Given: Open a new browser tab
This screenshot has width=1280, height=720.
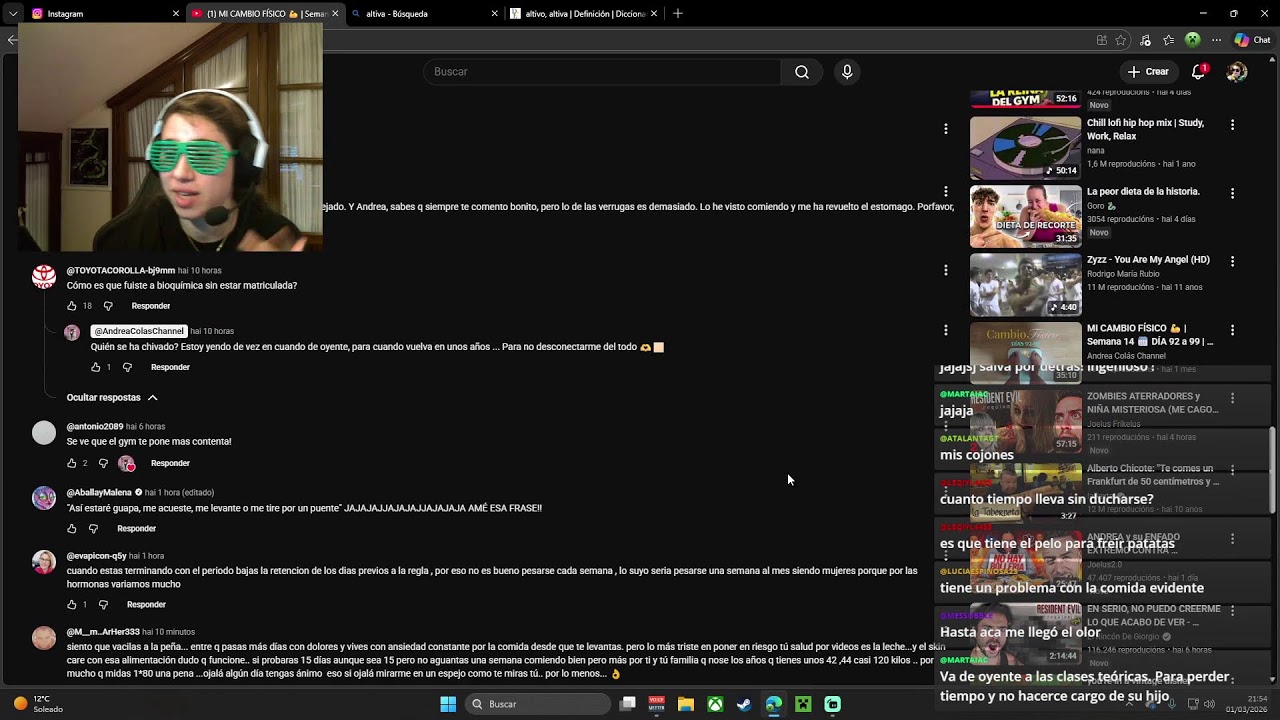Looking at the screenshot, I should [678, 14].
